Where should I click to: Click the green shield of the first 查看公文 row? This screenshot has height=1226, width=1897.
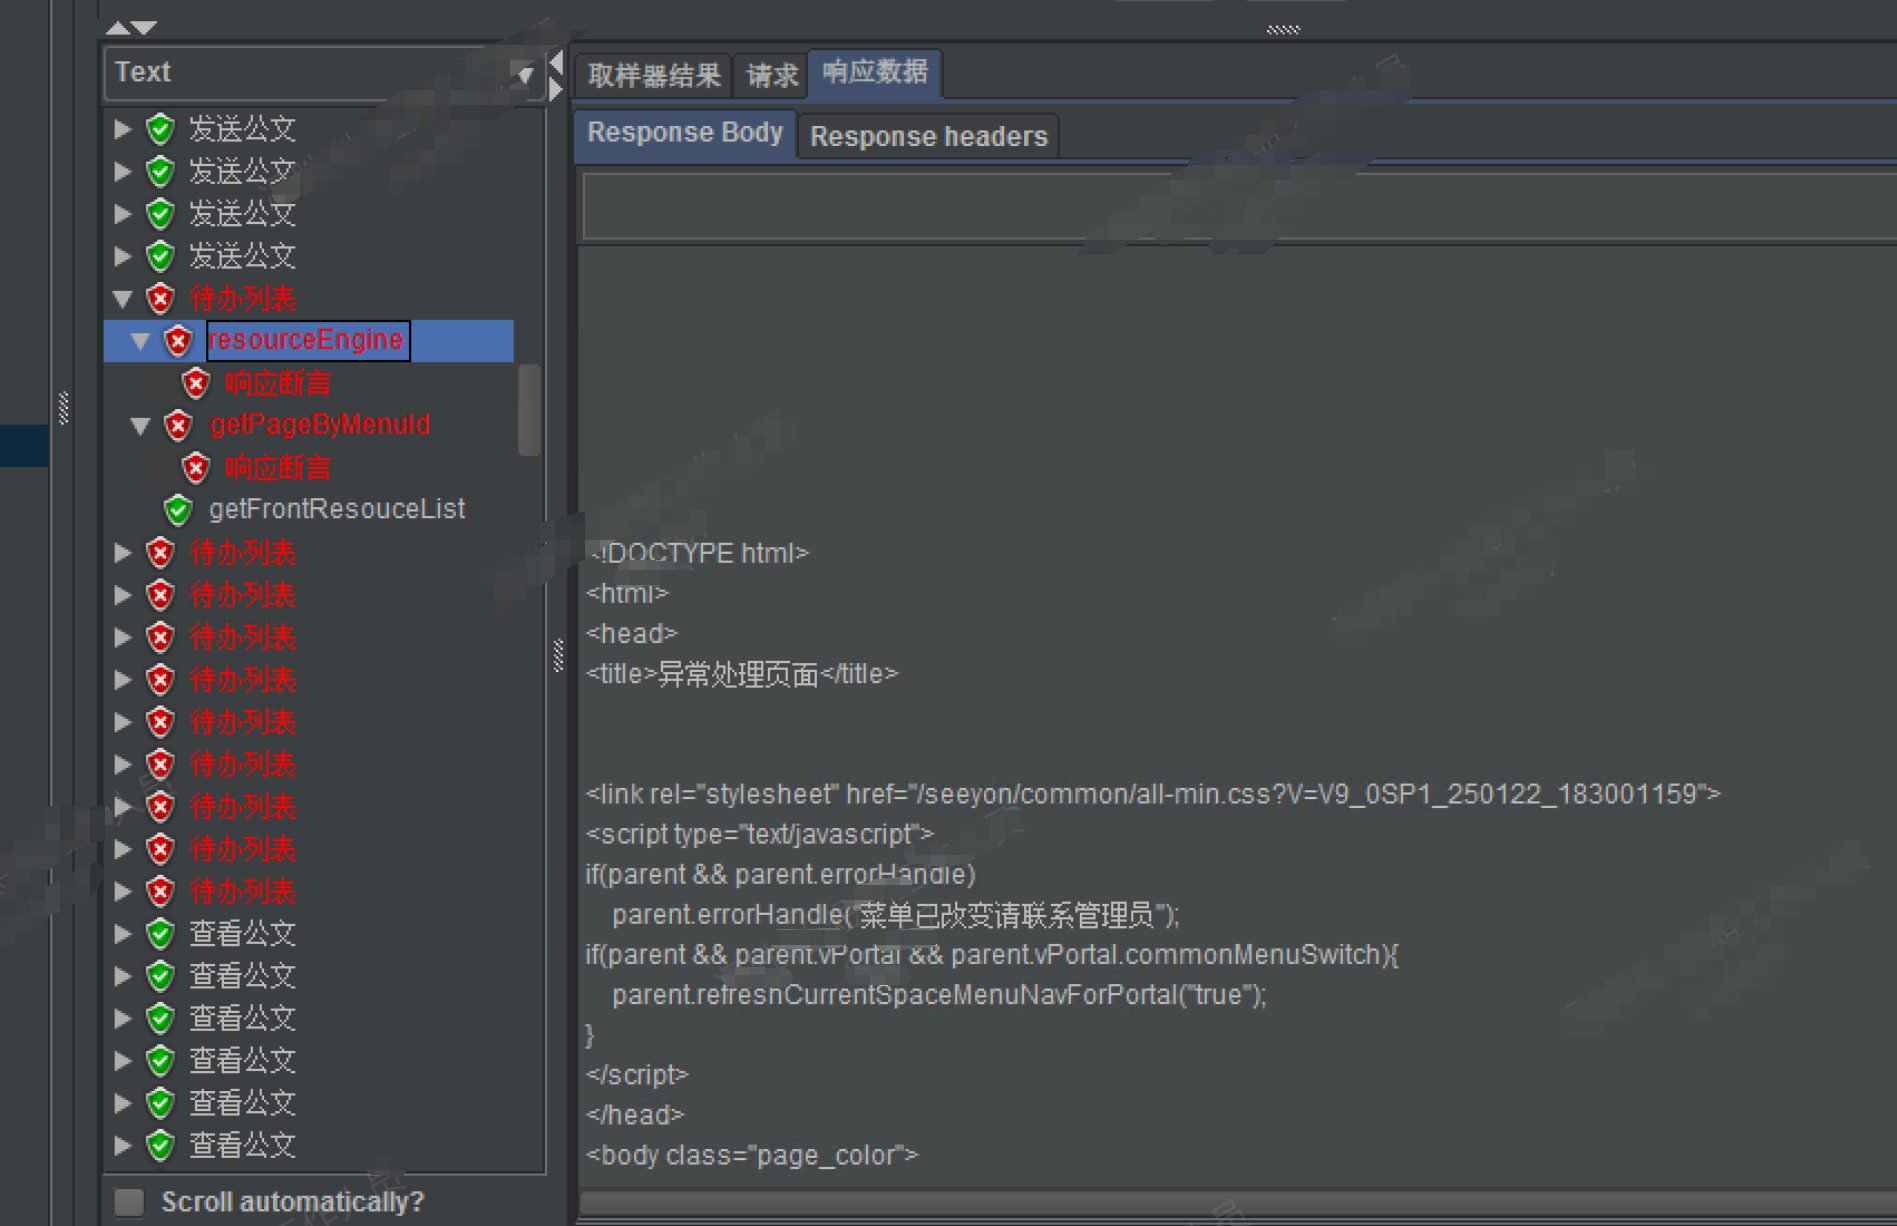[x=161, y=934]
